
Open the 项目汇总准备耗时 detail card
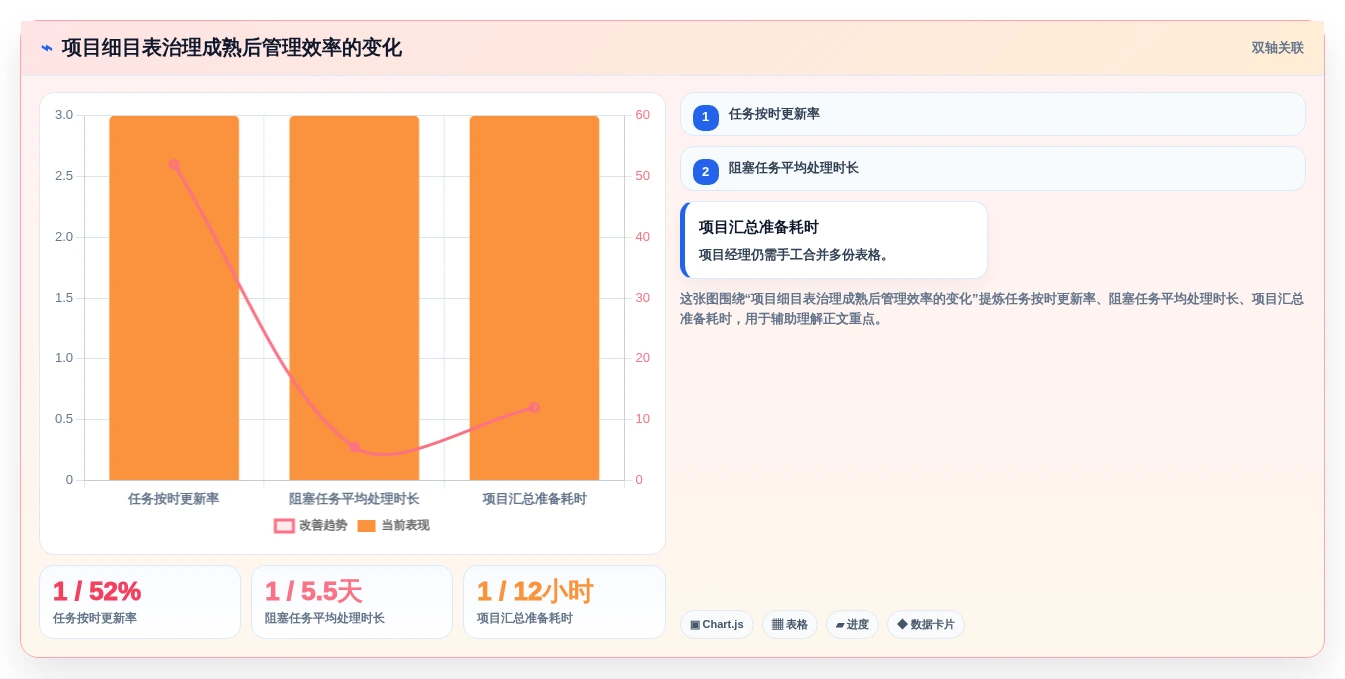[833, 240]
